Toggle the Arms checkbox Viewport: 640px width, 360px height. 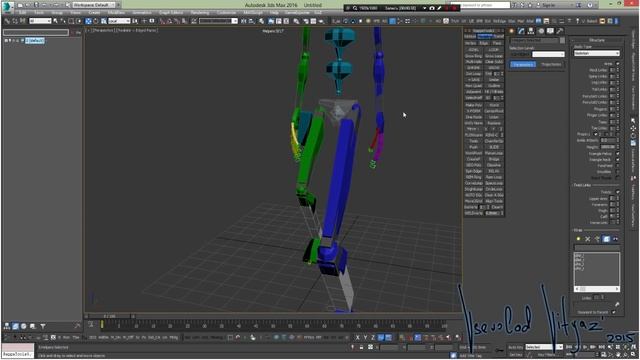coord(617,64)
